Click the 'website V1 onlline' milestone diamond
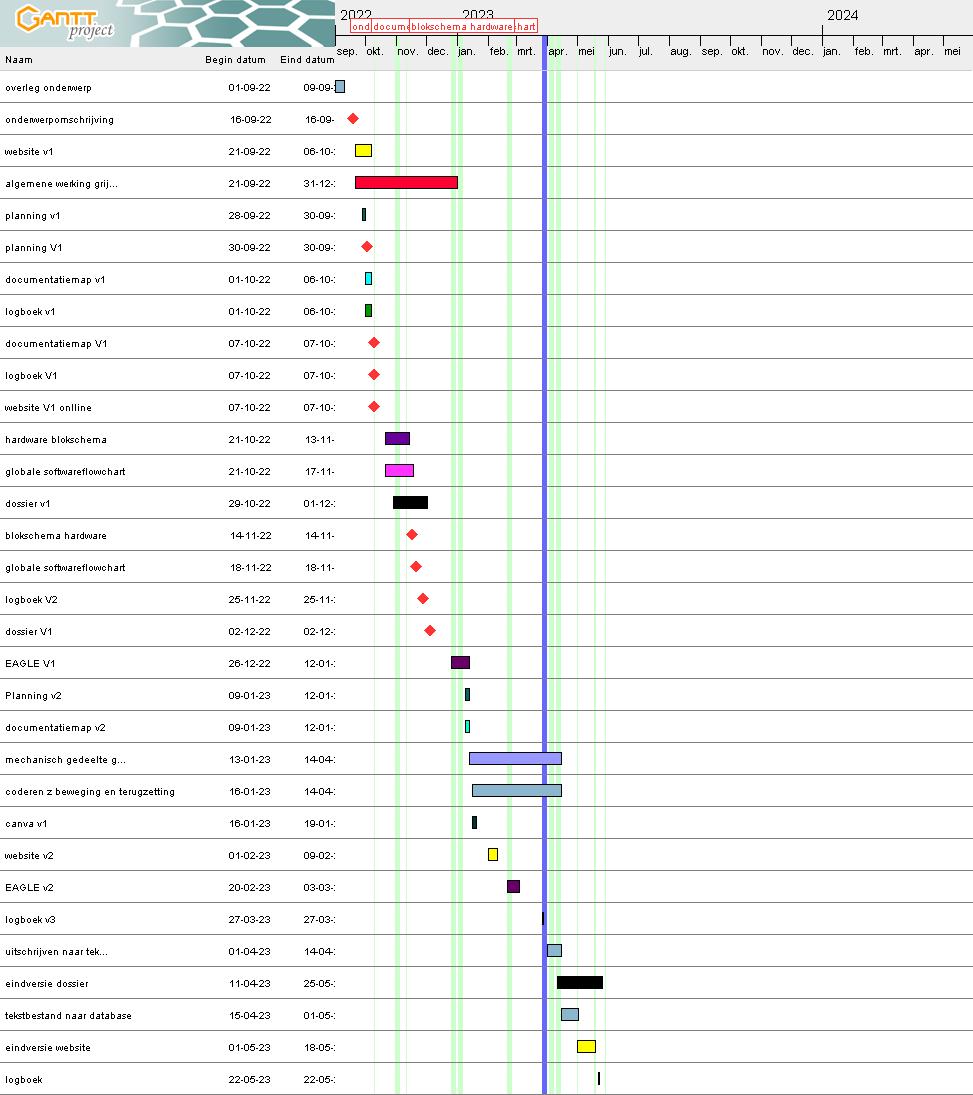This screenshot has height=1095, width=973. click(x=374, y=407)
